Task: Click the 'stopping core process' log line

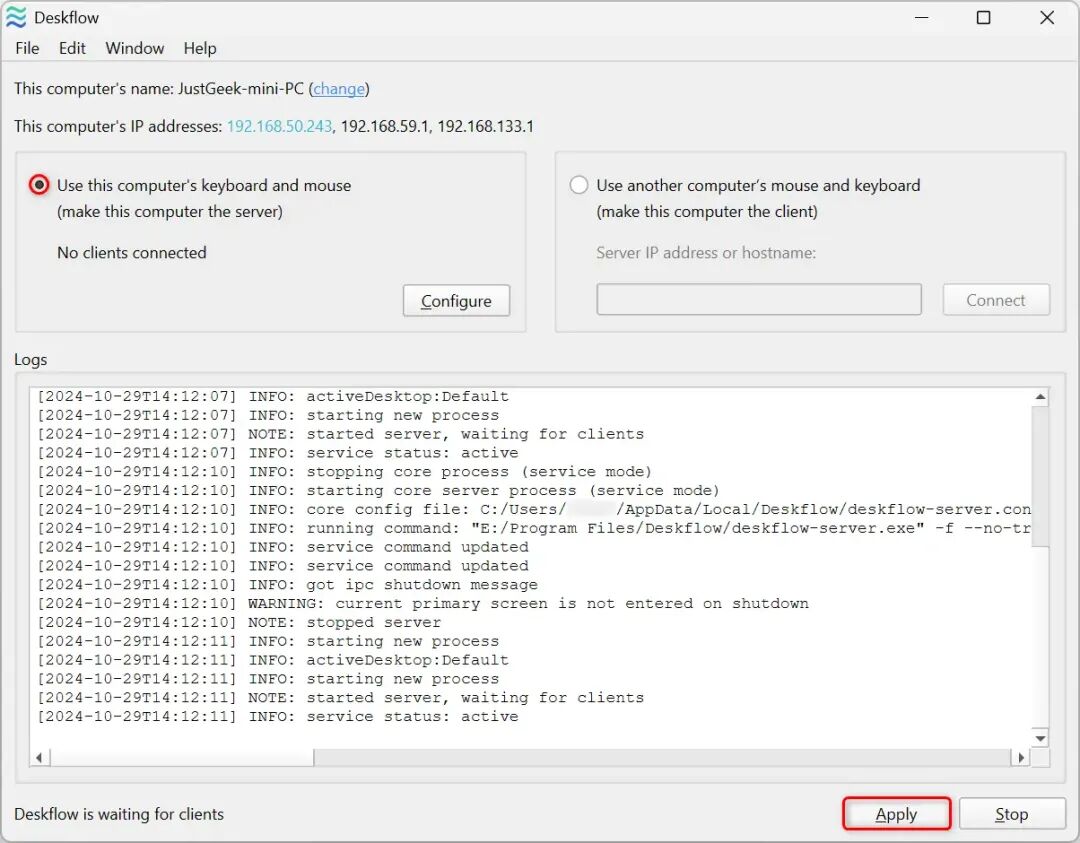Action: click(344, 472)
